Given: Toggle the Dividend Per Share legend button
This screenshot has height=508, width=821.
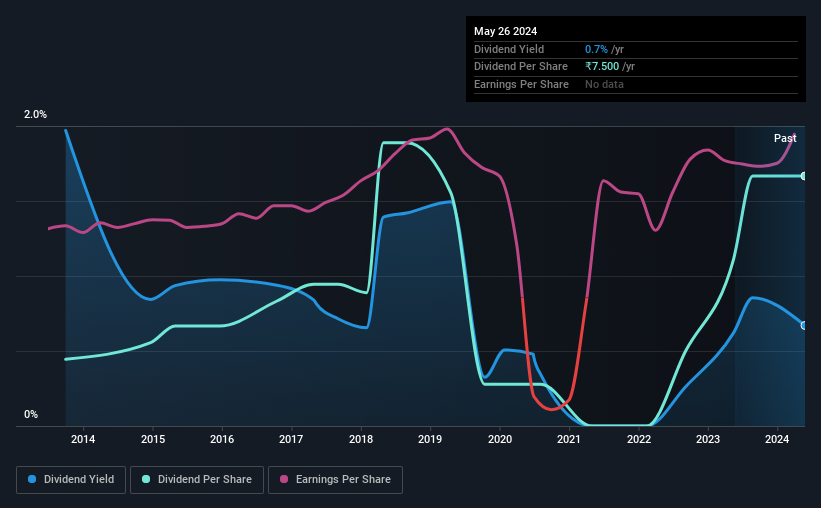Looking at the screenshot, I should click(x=197, y=480).
